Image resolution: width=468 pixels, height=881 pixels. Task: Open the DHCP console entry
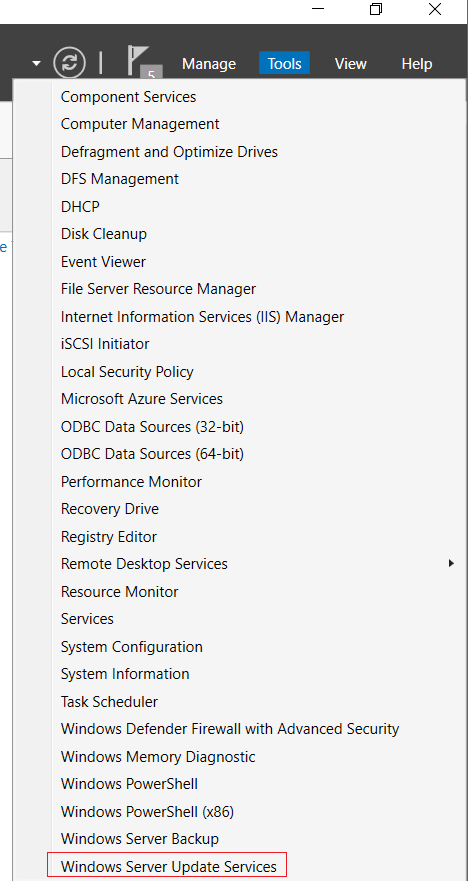[80, 207]
